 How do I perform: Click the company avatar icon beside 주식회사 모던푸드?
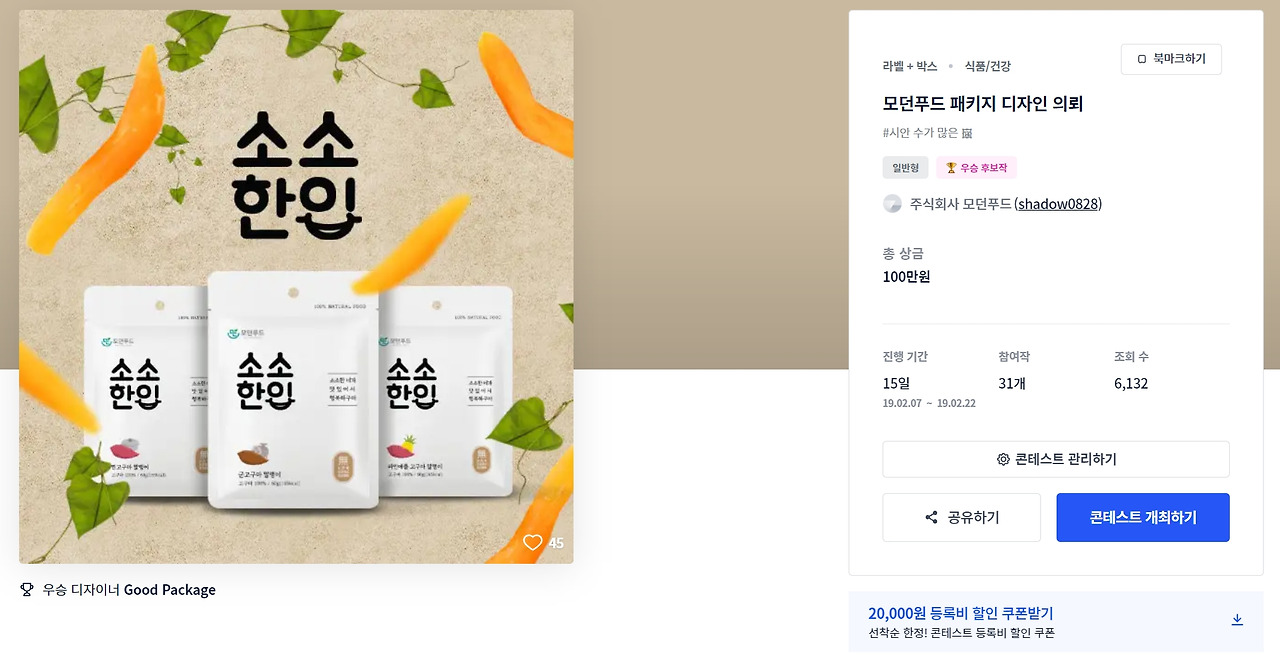click(x=892, y=204)
